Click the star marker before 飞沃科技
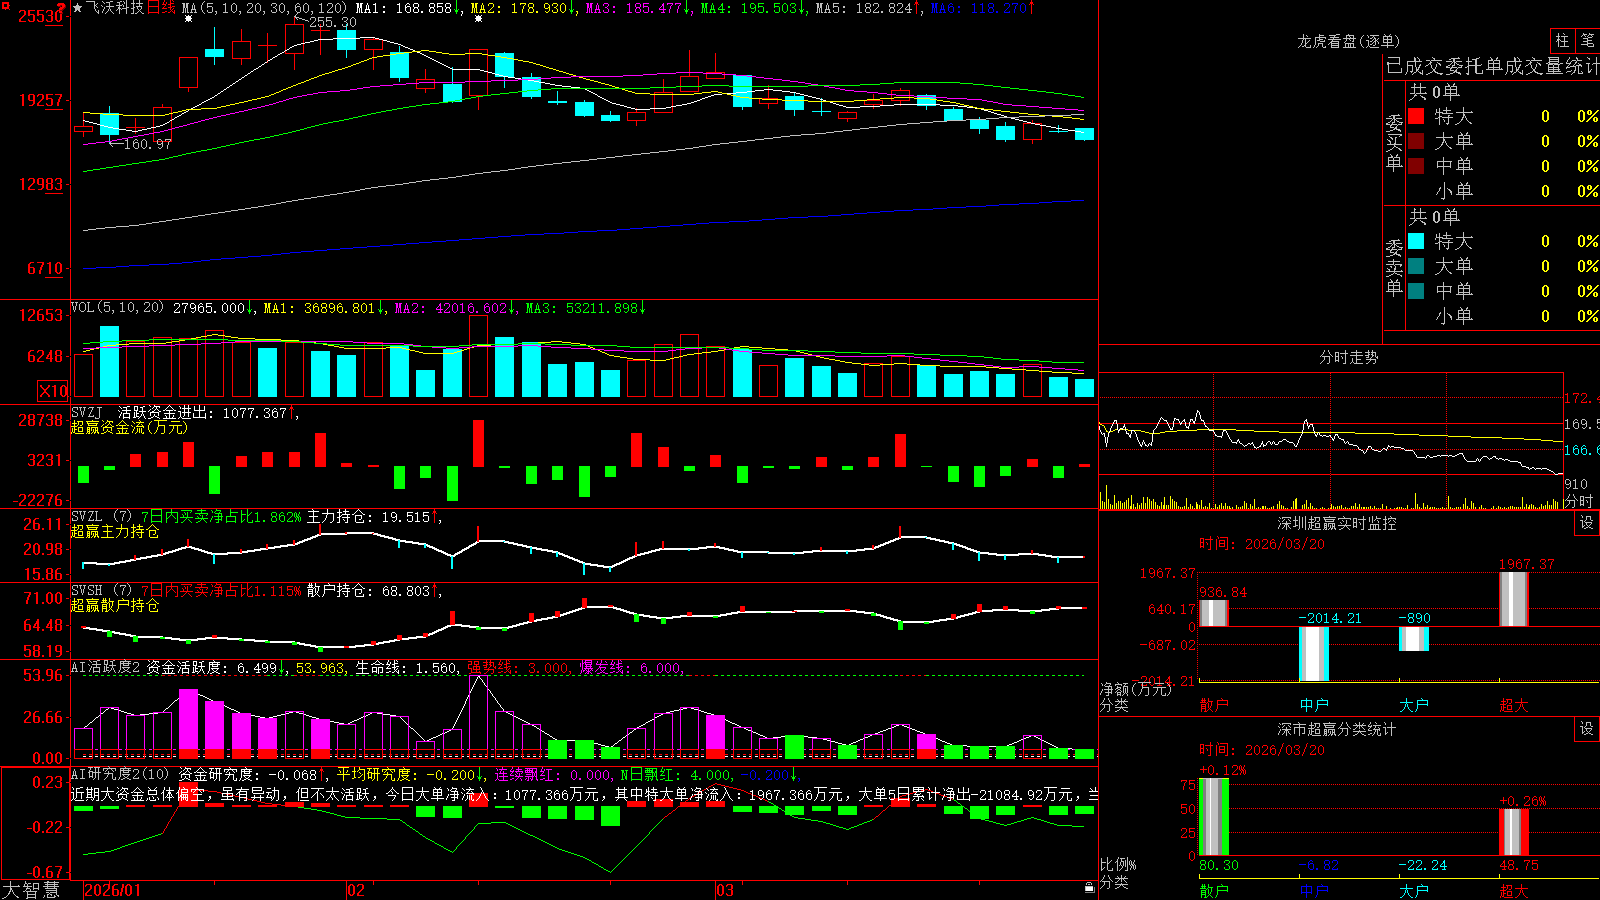The height and width of the screenshot is (900, 1600). 78,8
